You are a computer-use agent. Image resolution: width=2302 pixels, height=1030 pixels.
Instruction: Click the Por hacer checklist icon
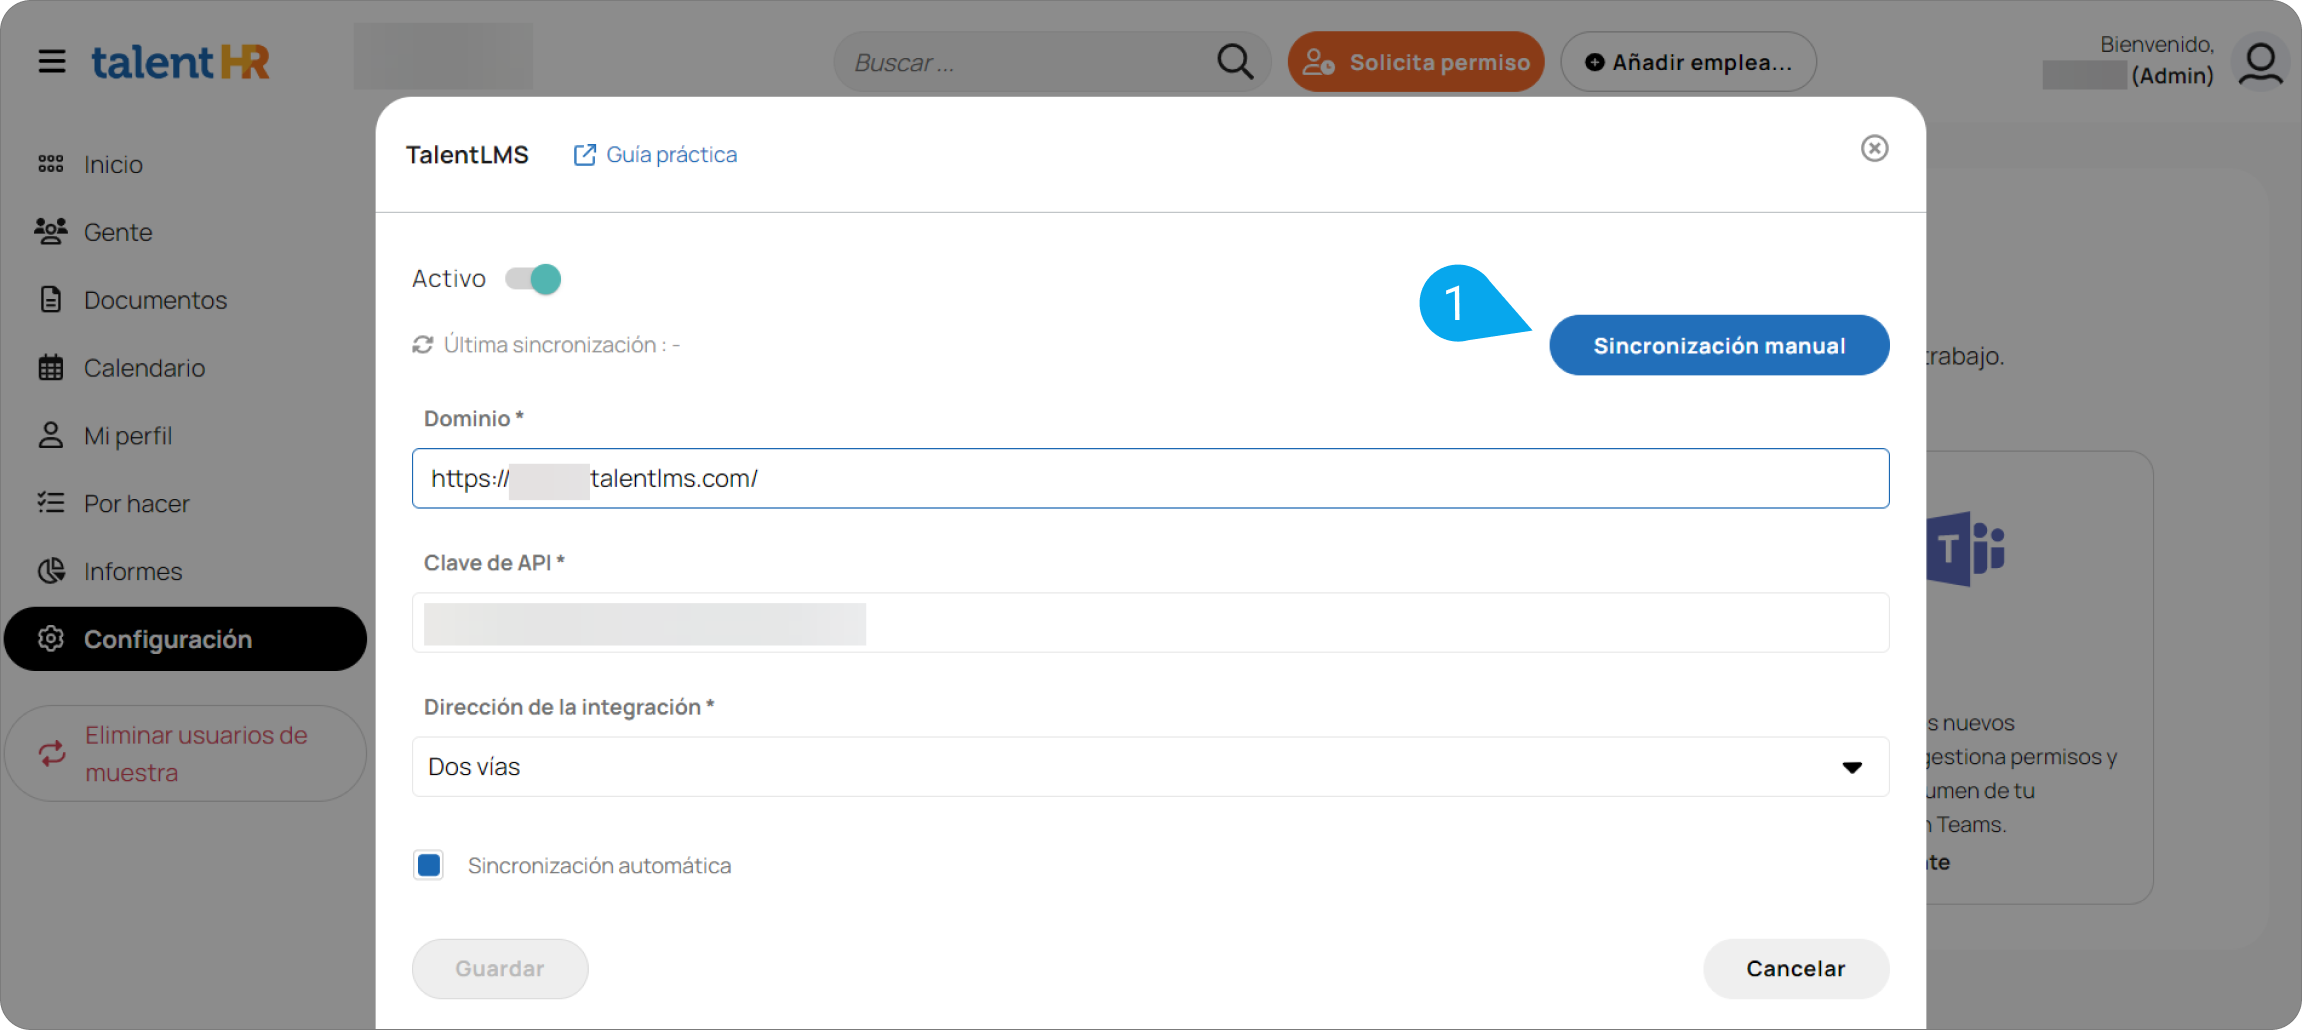51,503
